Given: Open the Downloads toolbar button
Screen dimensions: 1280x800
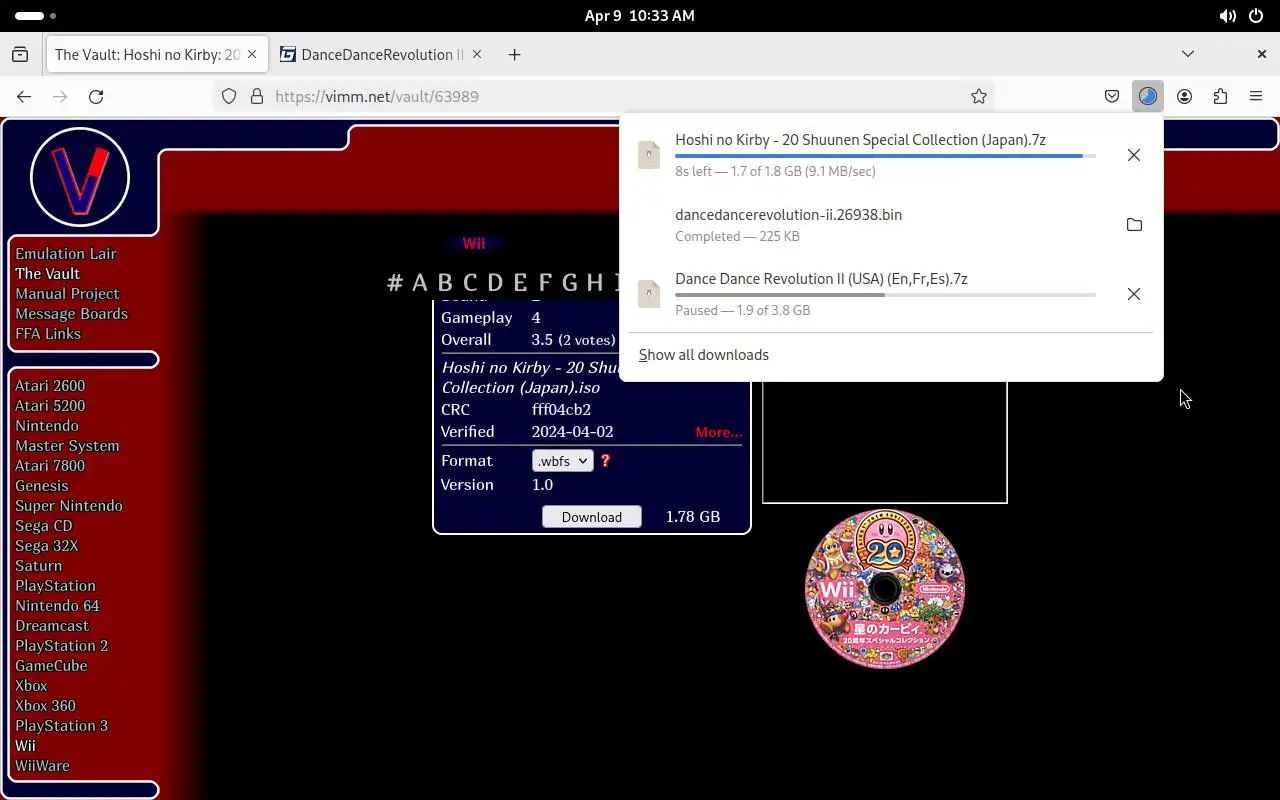Looking at the screenshot, I should click(x=1148, y=96).
